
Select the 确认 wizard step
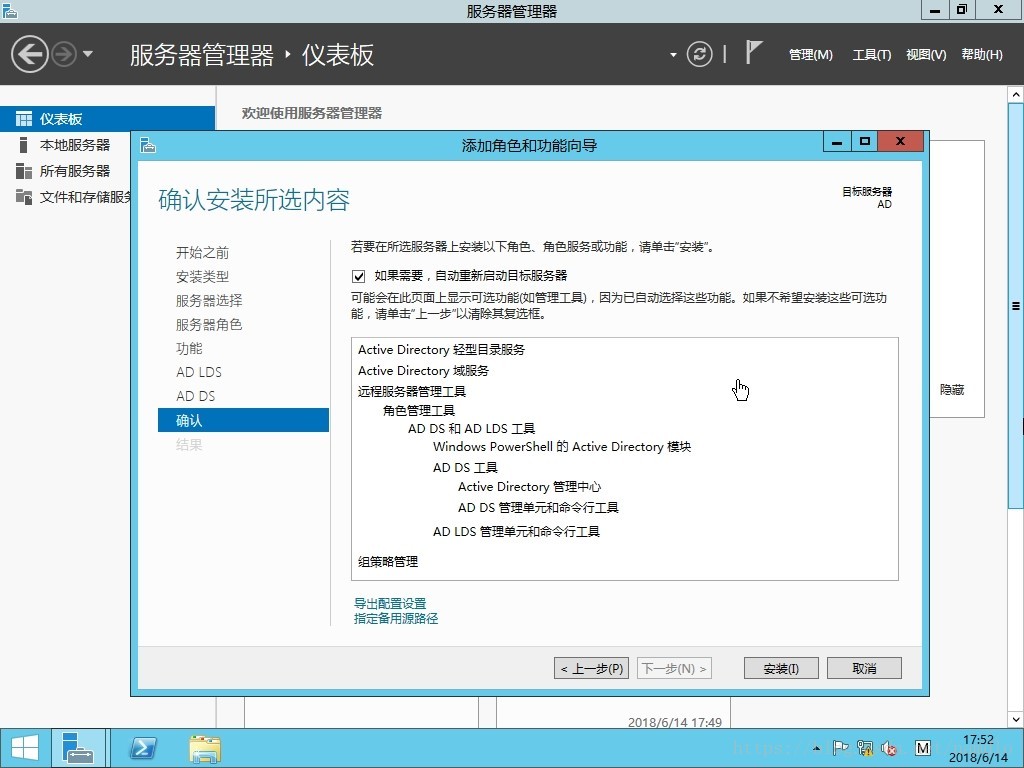[x=243, y=420]
